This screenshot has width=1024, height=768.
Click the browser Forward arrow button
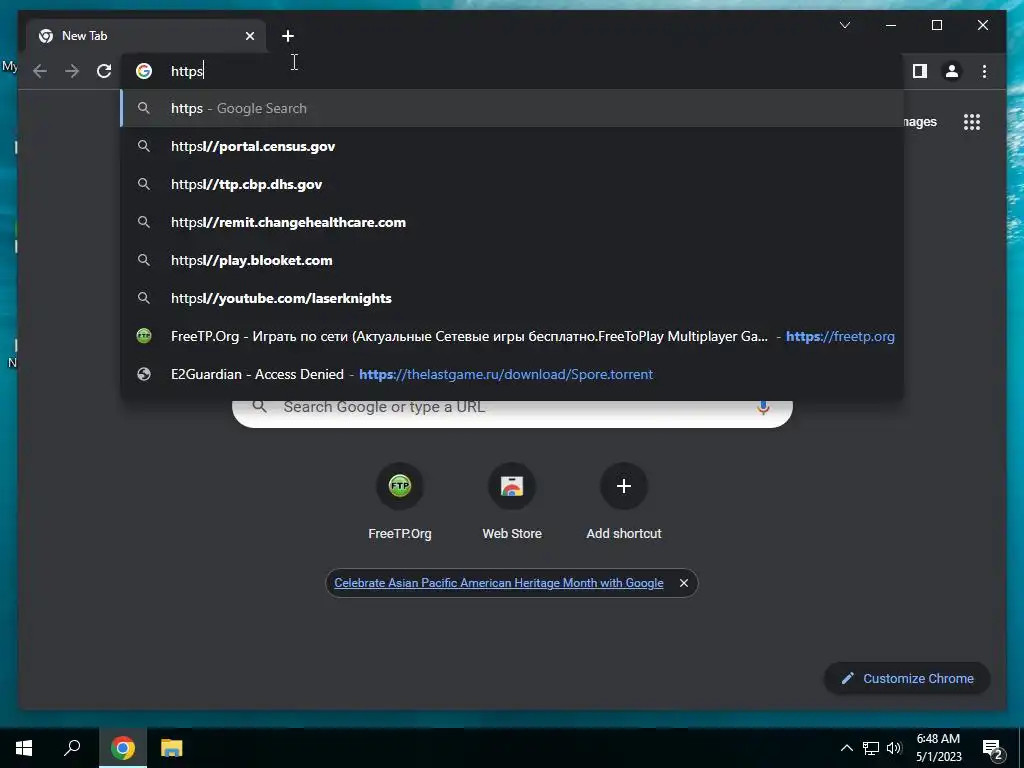pyautogui.click(x=72, y=71)
